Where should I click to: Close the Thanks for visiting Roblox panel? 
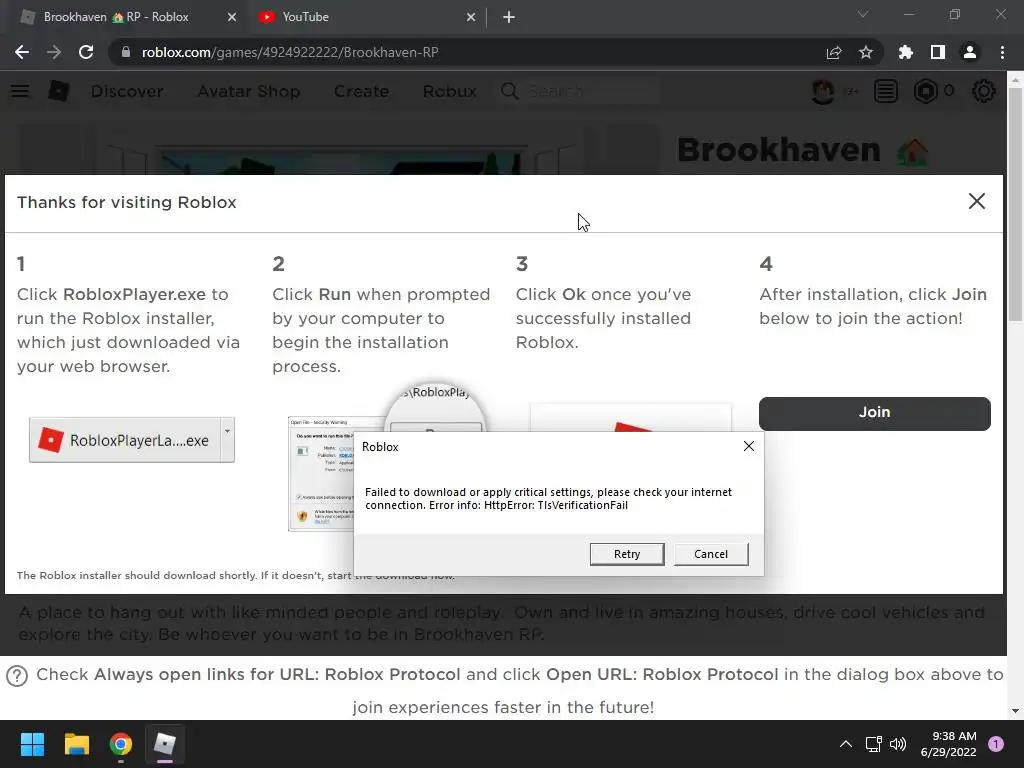coord(976,201)
